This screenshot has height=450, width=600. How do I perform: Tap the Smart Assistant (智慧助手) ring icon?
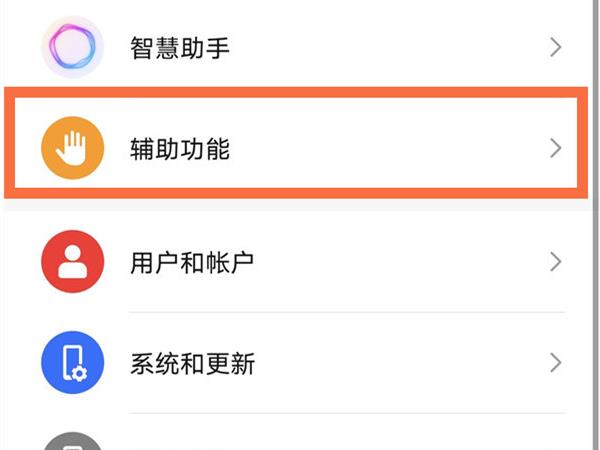[x=72, y=46]
